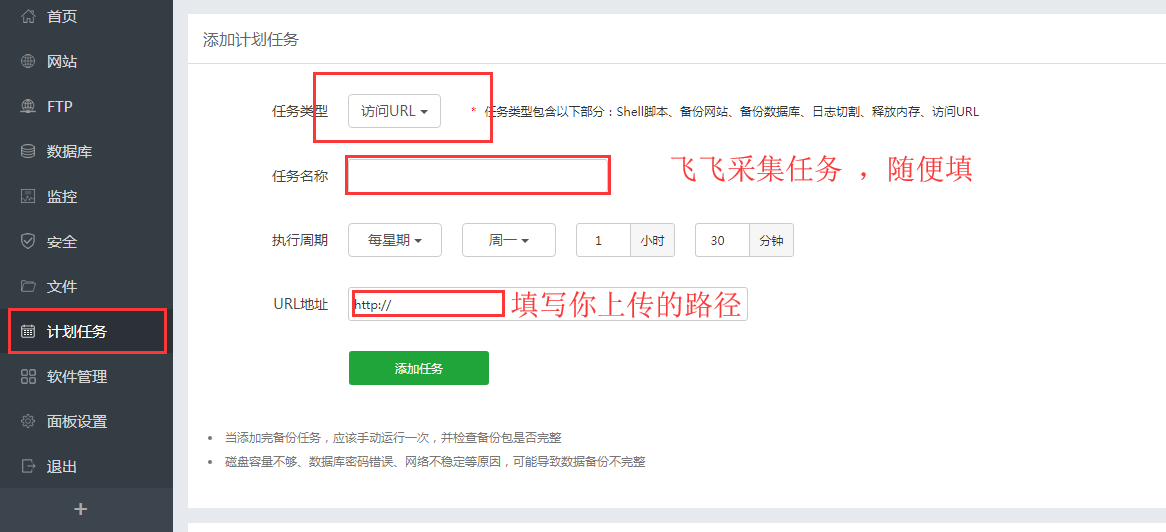Click the 执行周期 label
Image resolution: width=1166 pixels, height=532 pixels.
tap(300, 240)
